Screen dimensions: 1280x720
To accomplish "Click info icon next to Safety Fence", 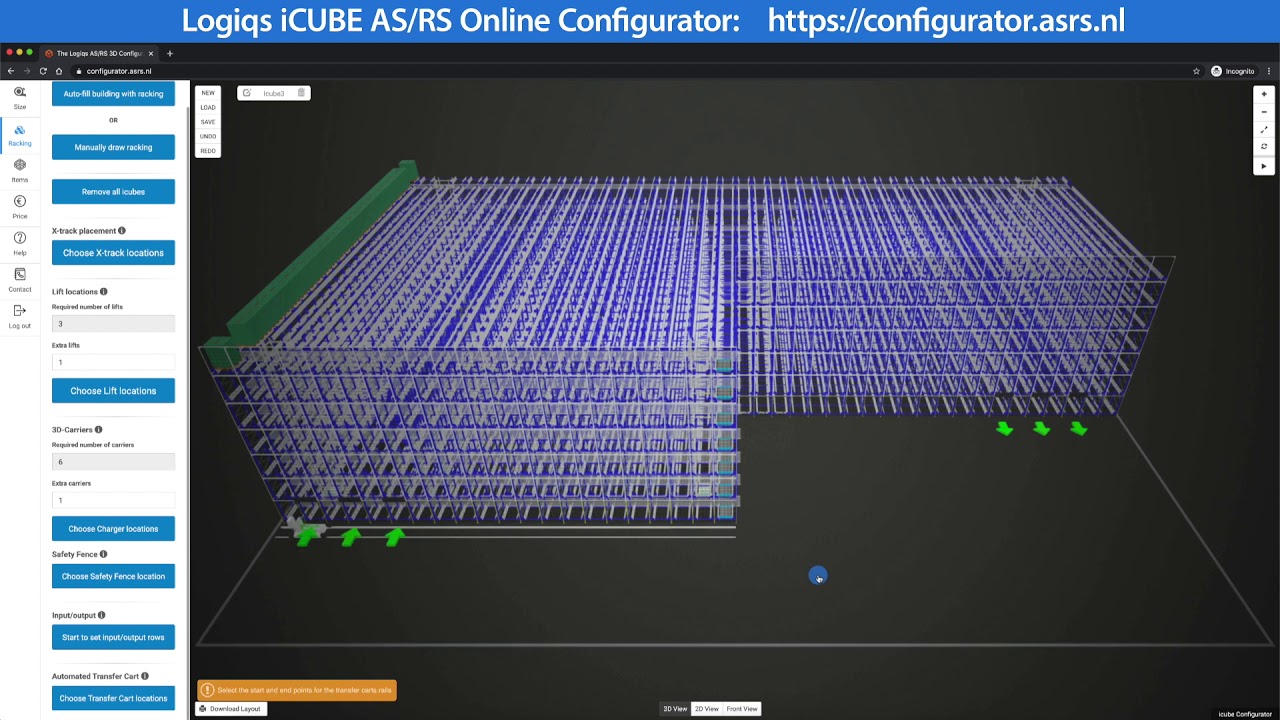I will pos(103,554).
